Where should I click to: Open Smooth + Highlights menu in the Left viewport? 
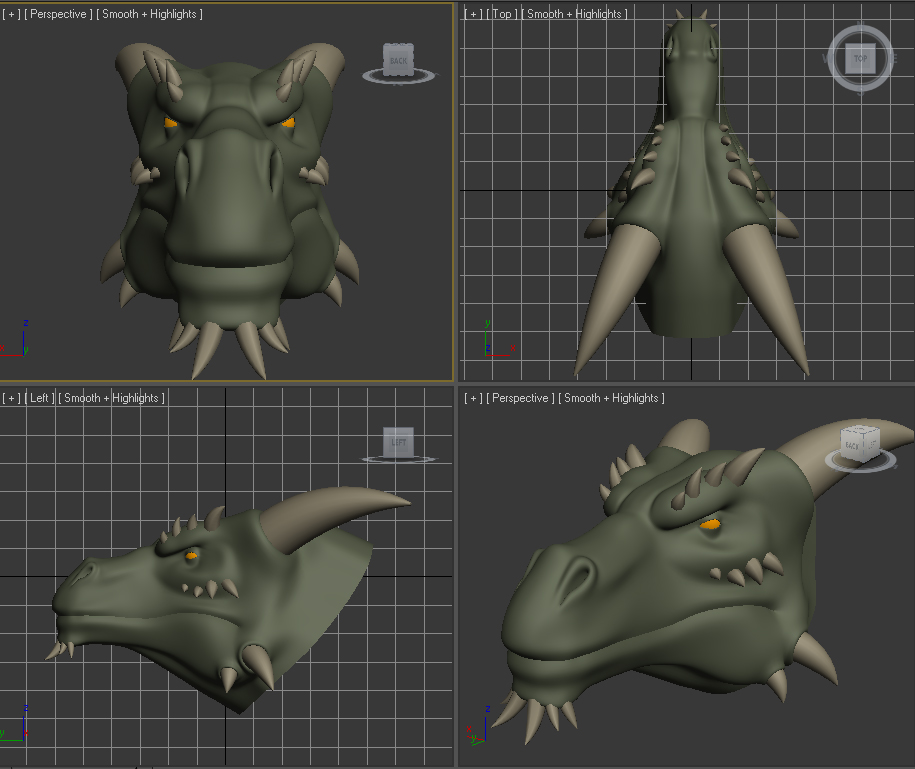point(111,398)
